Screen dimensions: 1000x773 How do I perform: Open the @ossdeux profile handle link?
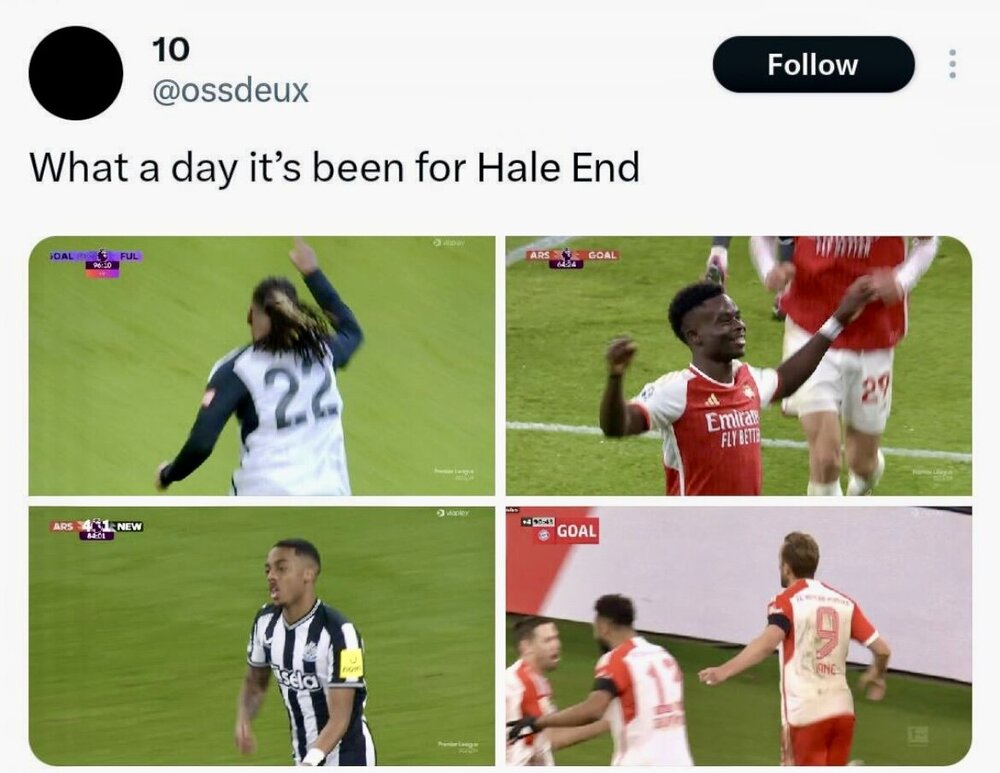click(230, 91)
